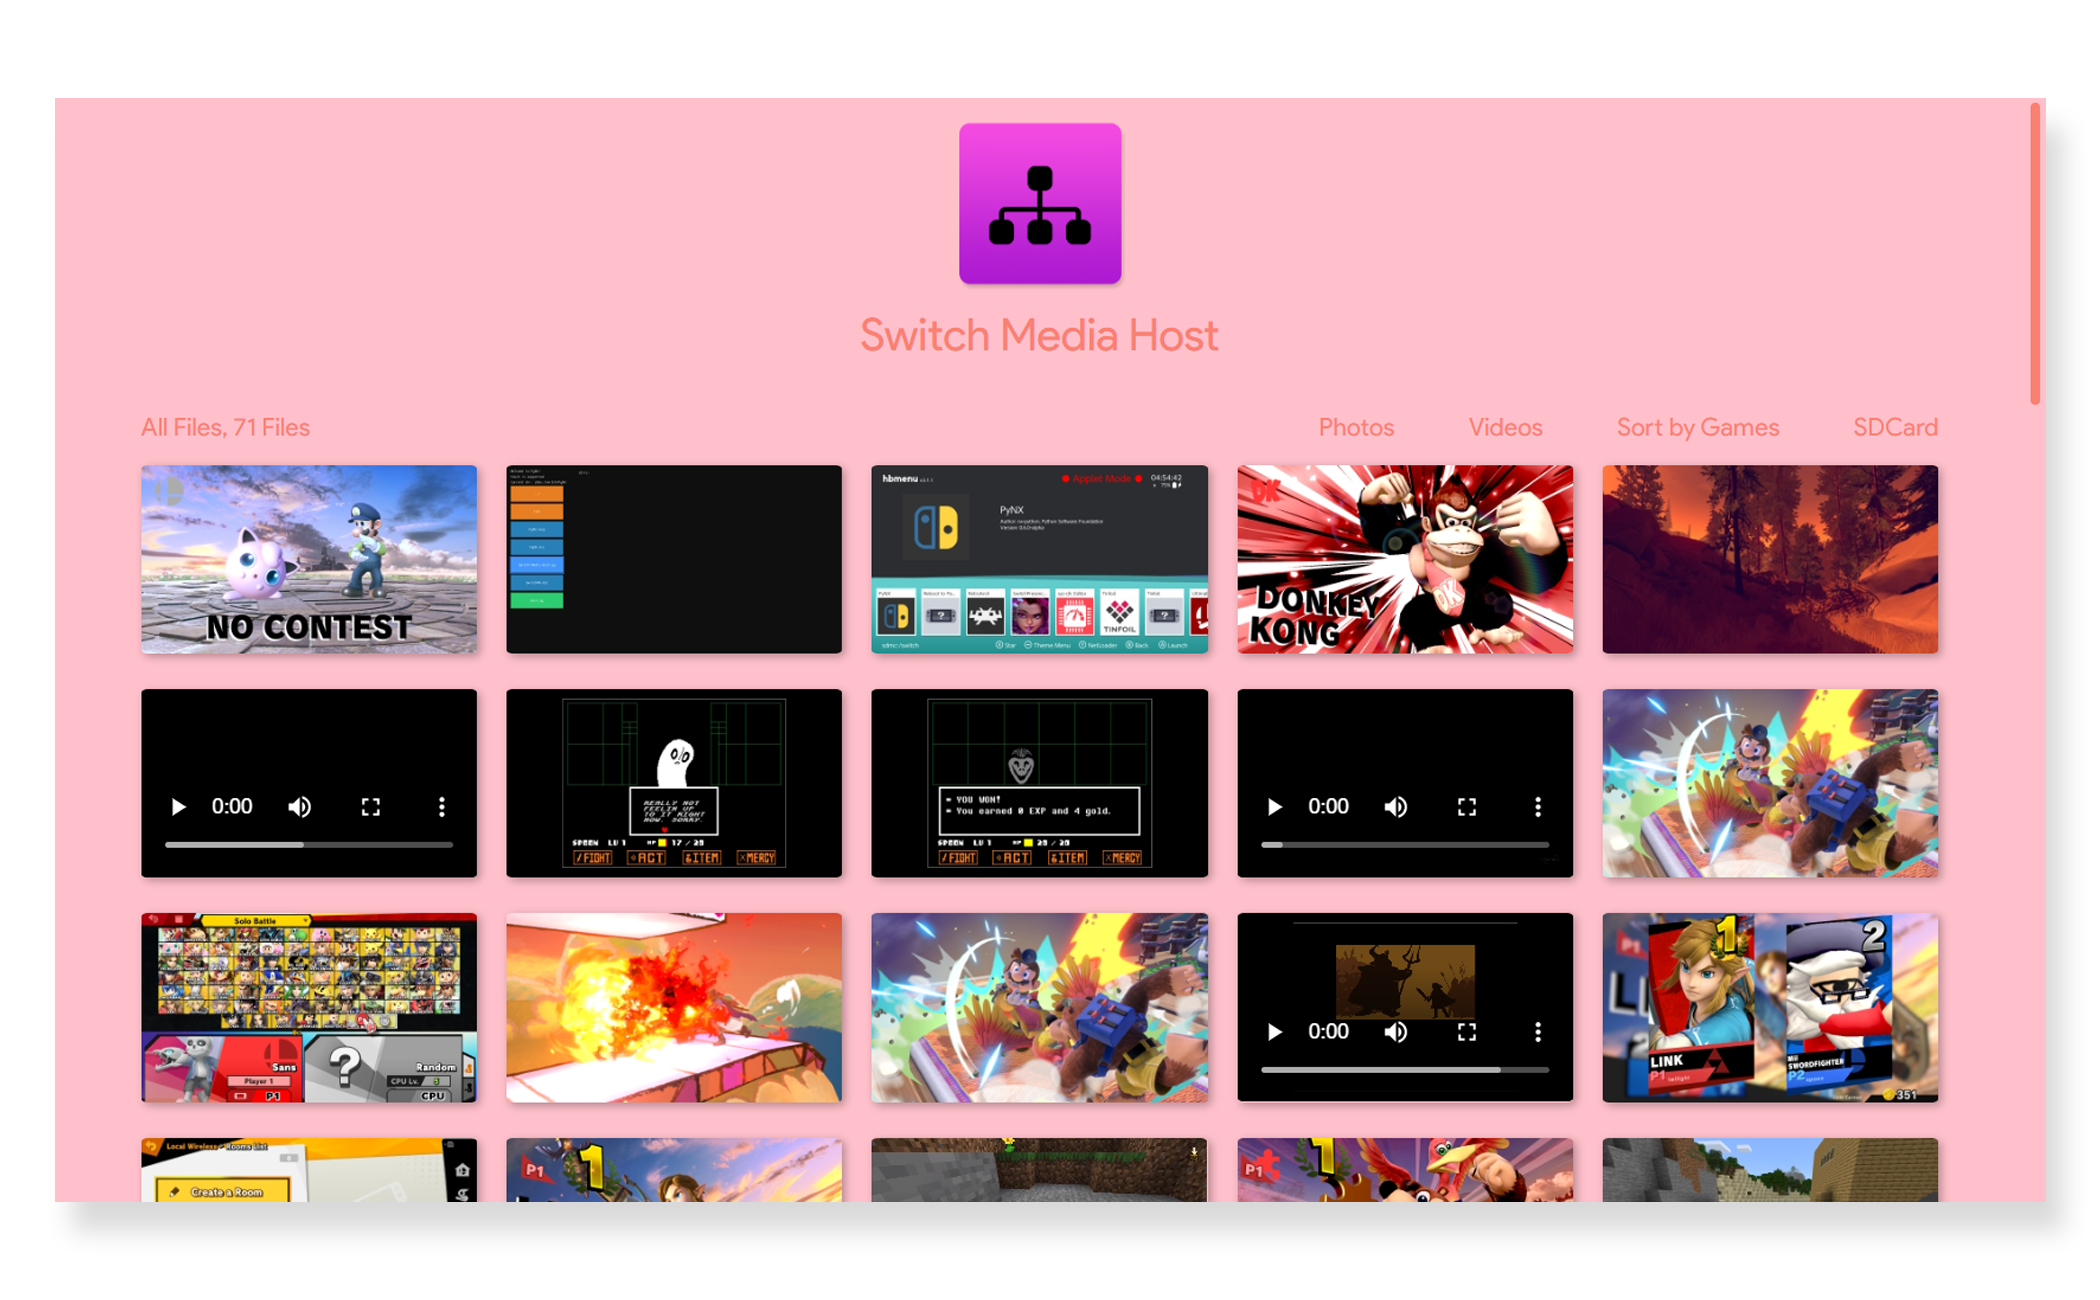
Task: Open the Solo Battle character select screenshot
Action: [309, 1007]
